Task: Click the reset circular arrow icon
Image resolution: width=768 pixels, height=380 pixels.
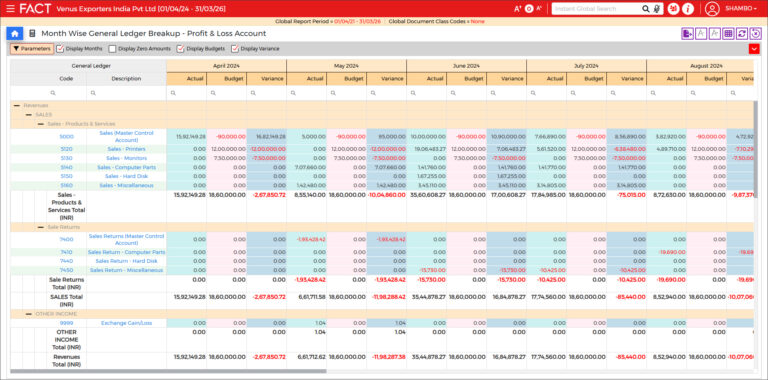Action: [x=756, y=33]
